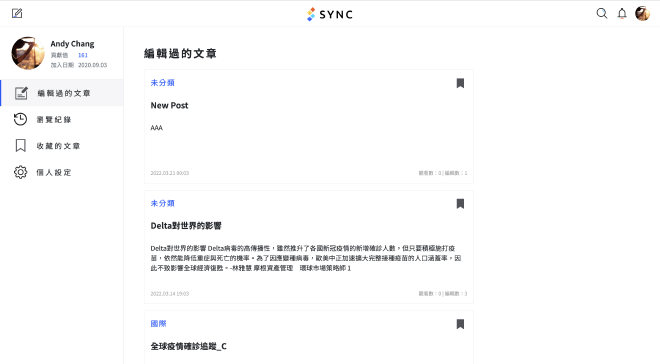Toggle bookmark on New Post card

[x=460, y=83]
